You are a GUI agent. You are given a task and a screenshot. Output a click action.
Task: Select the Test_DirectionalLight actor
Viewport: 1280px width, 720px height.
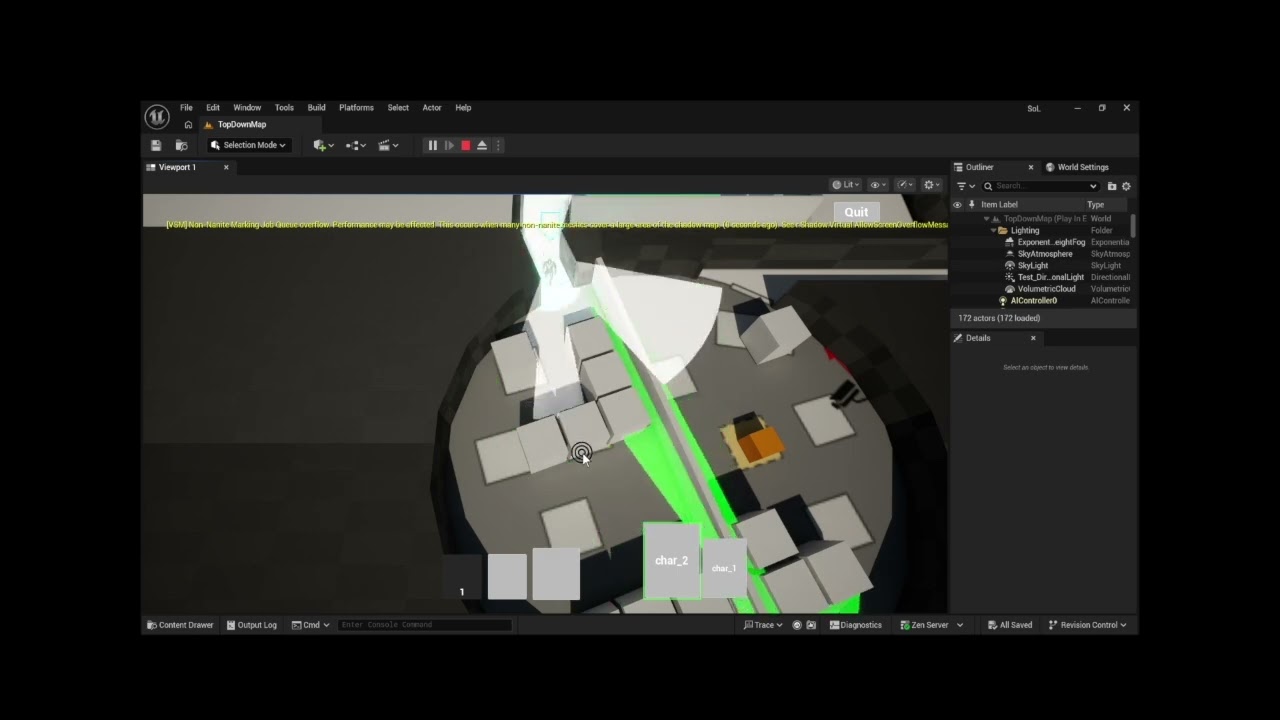click(x=1041, y=277)
